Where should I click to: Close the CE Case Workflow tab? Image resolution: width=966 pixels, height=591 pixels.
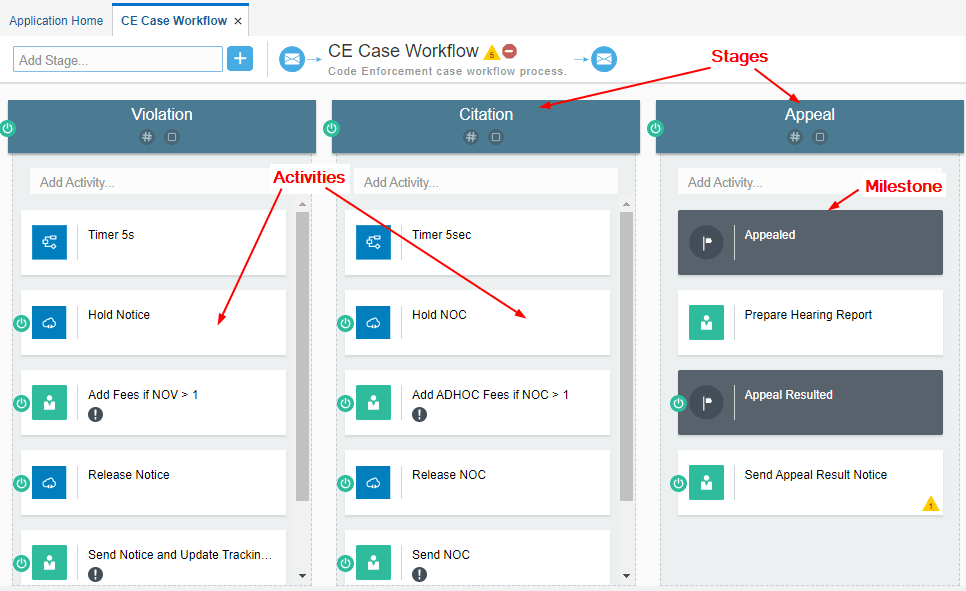pyautogui.click(x=236, y=18)
